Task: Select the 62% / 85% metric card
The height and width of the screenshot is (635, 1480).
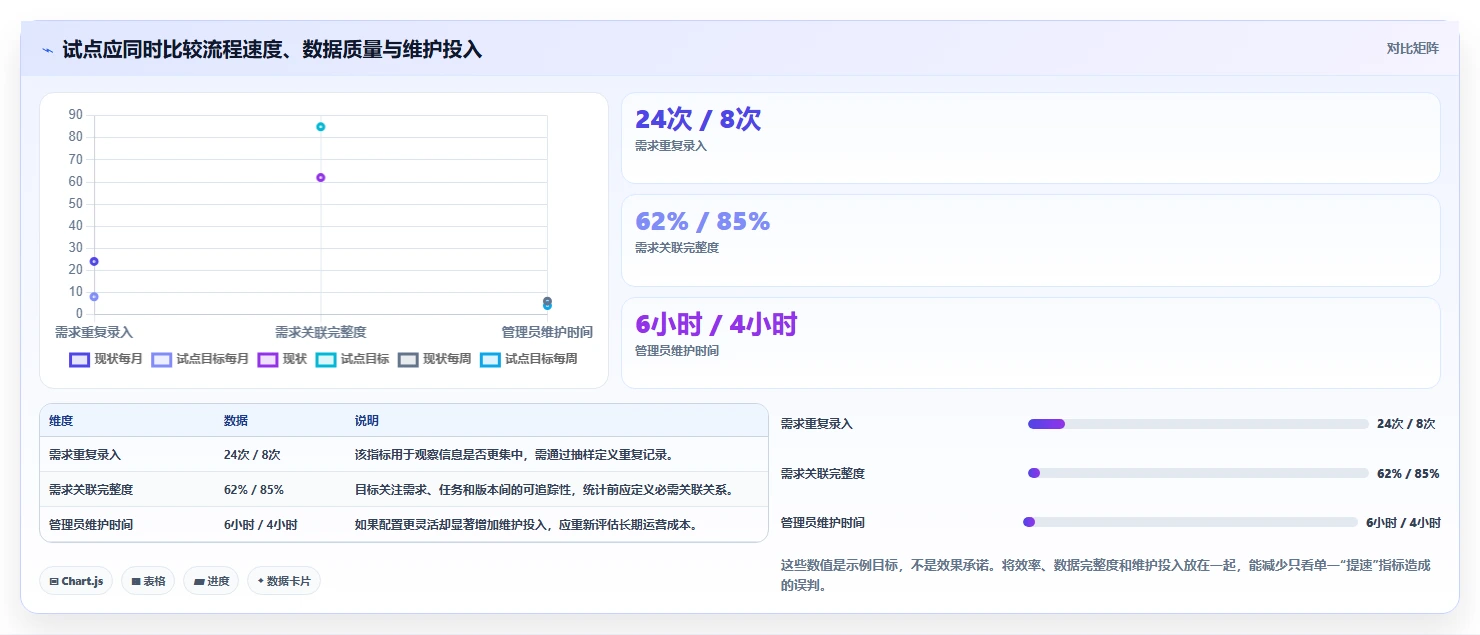Action: coord(1031,240)
